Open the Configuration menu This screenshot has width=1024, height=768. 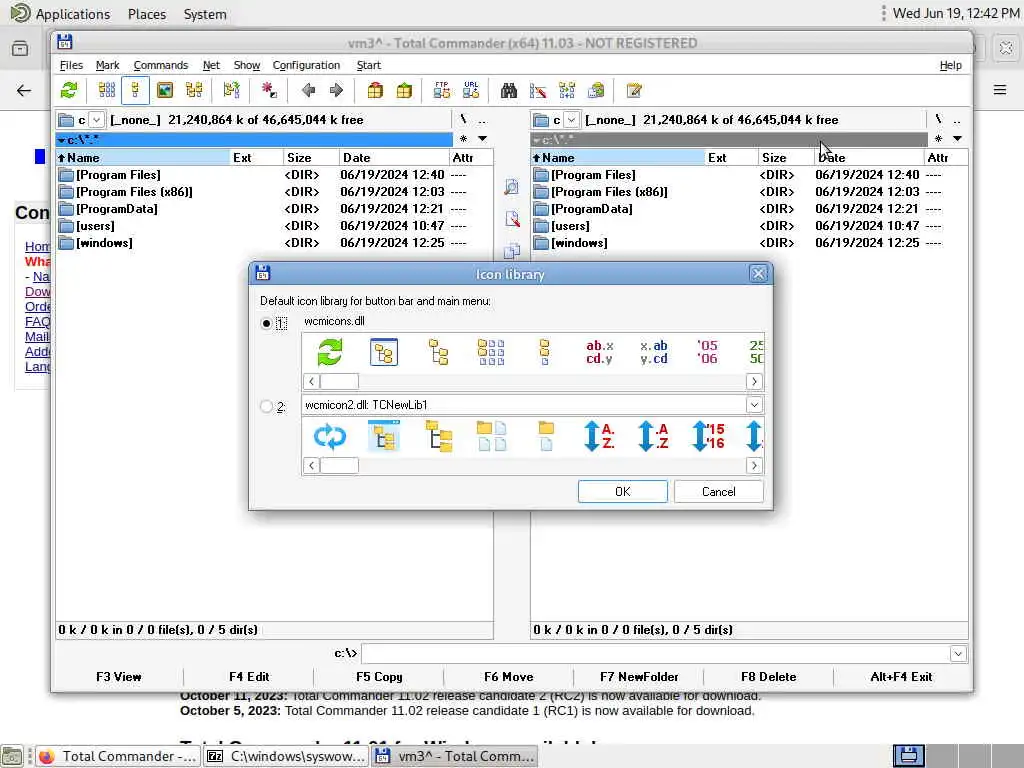[x=306, y=65]
